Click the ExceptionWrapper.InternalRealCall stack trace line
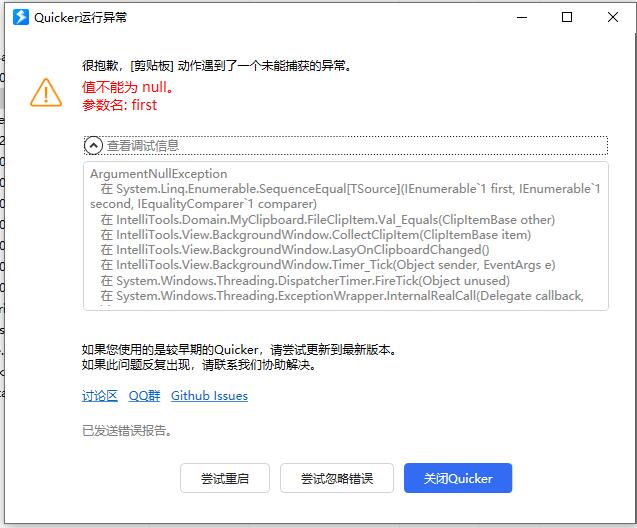Viewport: 637px width, 528px height. click(x=342, y=296)
